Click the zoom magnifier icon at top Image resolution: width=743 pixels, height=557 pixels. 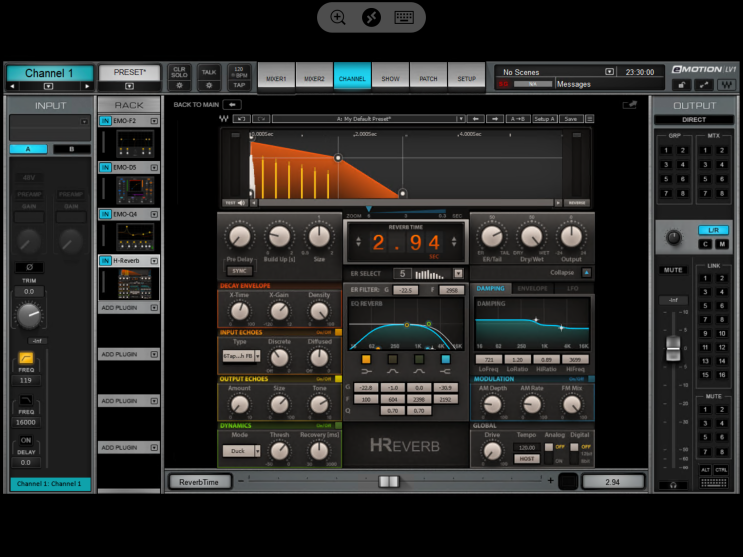338,18
